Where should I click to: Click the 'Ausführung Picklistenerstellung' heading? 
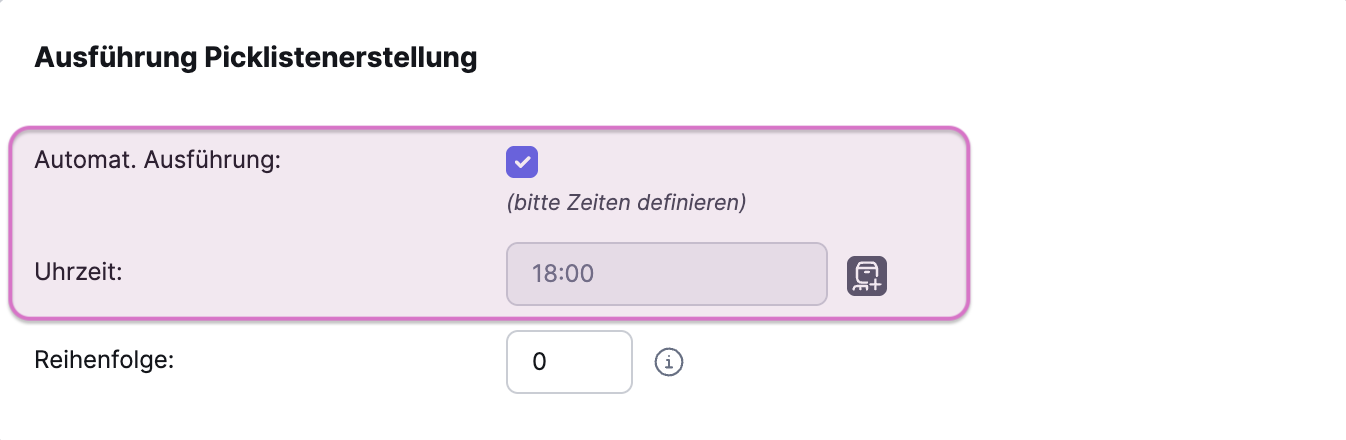point(255,58)
